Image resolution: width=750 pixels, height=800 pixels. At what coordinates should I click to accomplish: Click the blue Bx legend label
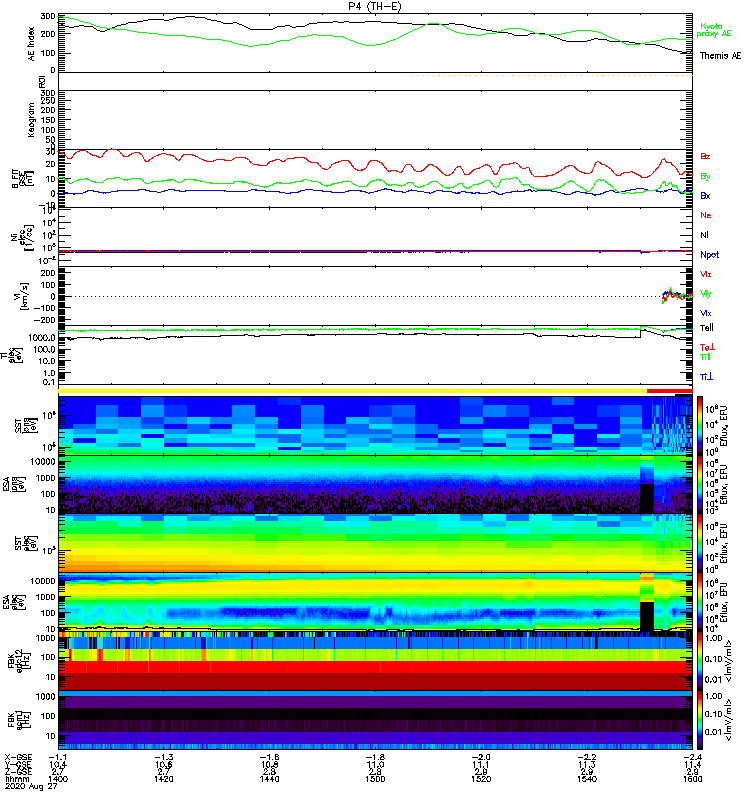705,195
